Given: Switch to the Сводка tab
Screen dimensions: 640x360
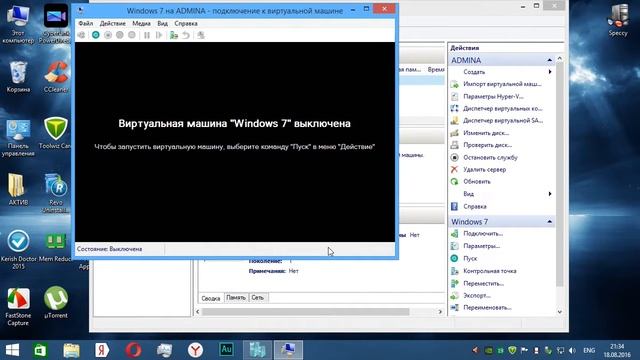Looking at the screenshot, I should [211, 298].
